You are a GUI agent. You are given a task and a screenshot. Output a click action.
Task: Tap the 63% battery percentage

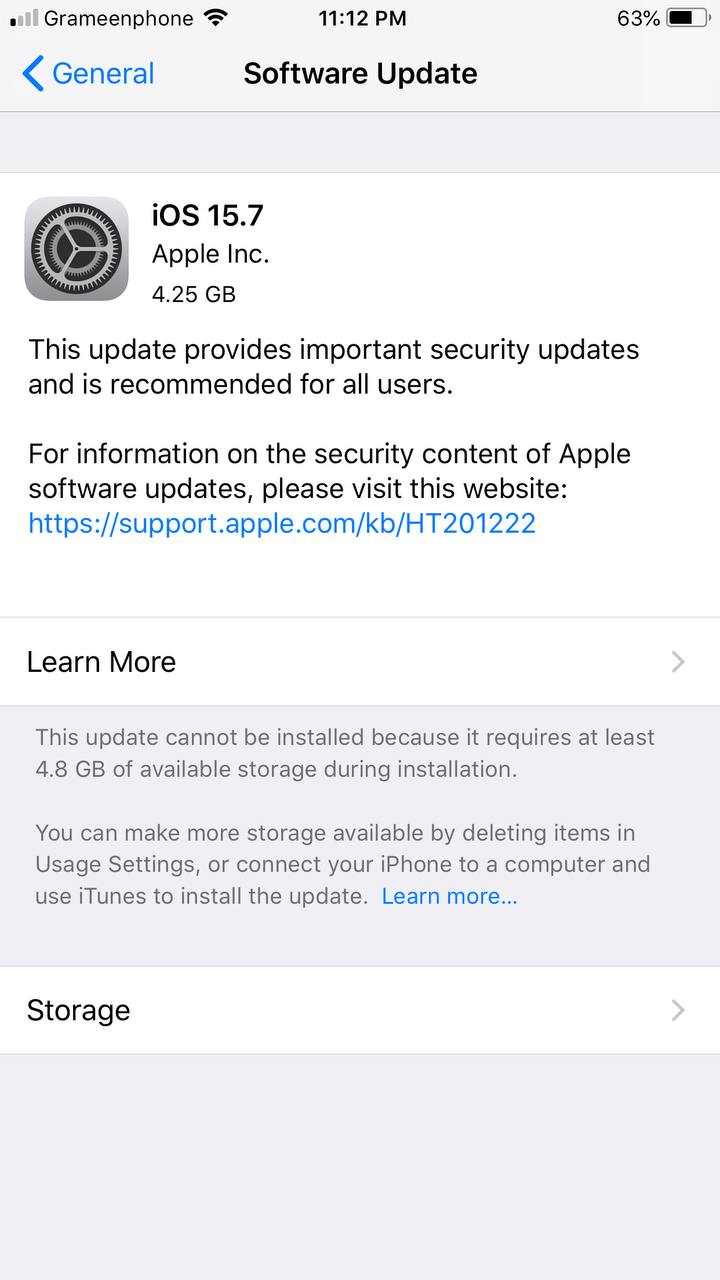pos(638,18)
